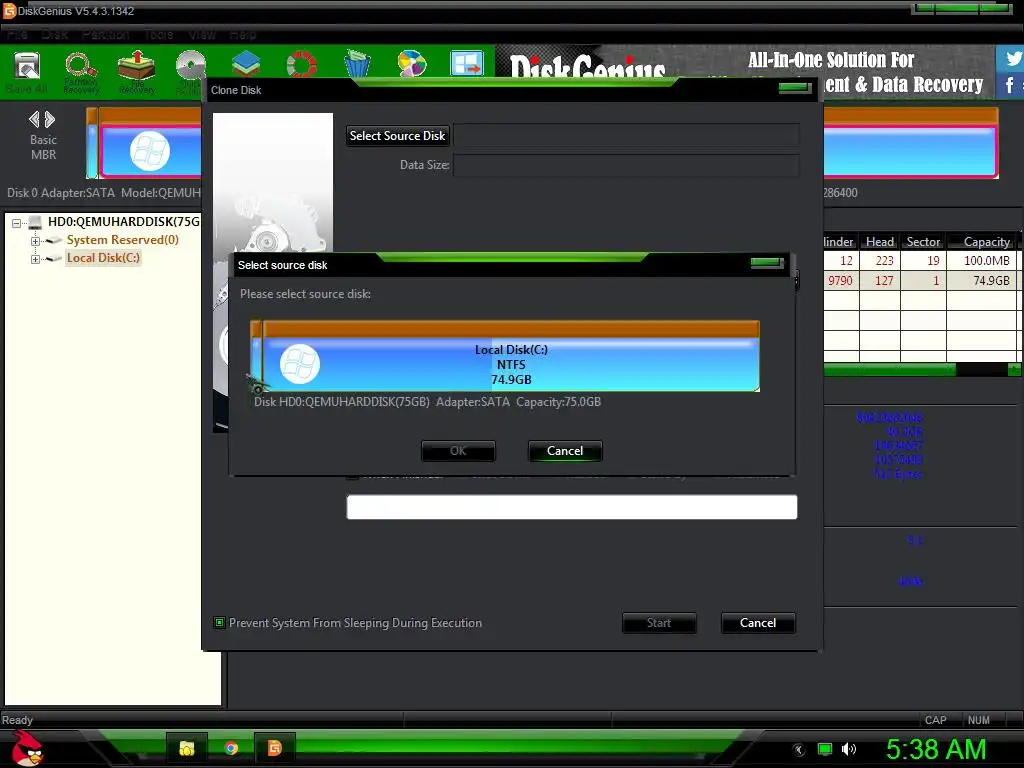Select Local Disk(C:) in disk tree
Viewport: 1024px width, 768px height.
[103, 258]
